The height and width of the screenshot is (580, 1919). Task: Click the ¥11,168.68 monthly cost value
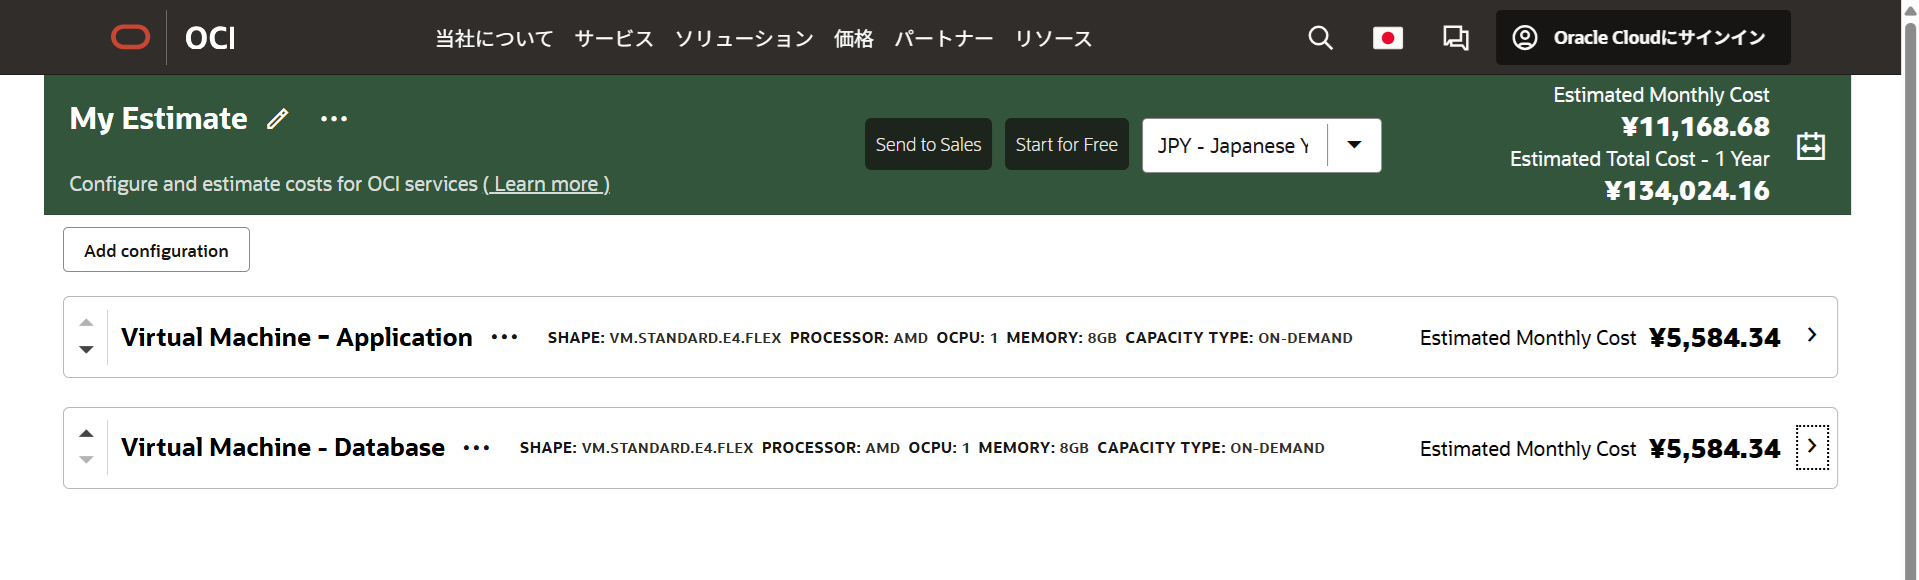(1695, 127)
